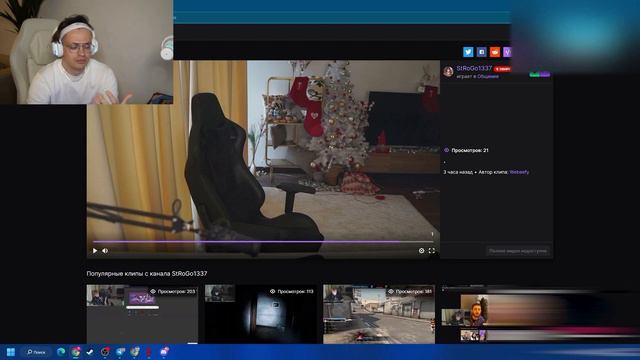Share clip on Reddit
The width and height of the screenshot is (640, 360).
[x=495, y=52]
